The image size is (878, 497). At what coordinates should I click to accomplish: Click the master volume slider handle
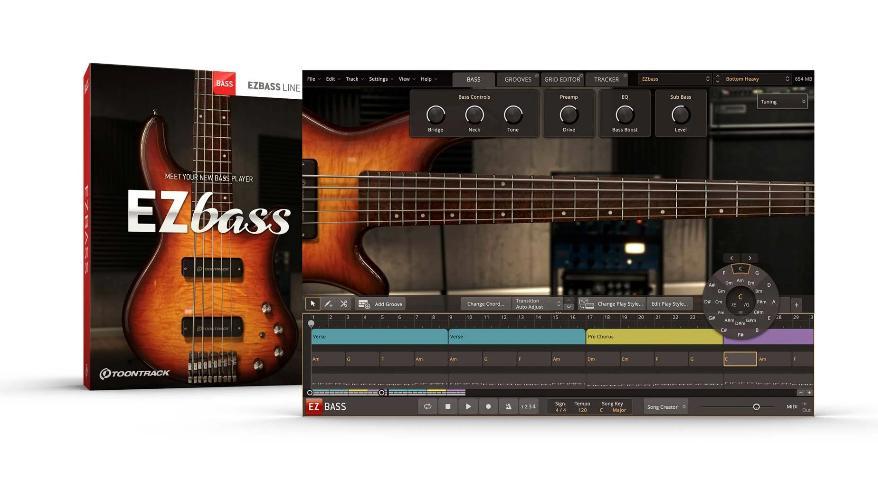(756, 407)
